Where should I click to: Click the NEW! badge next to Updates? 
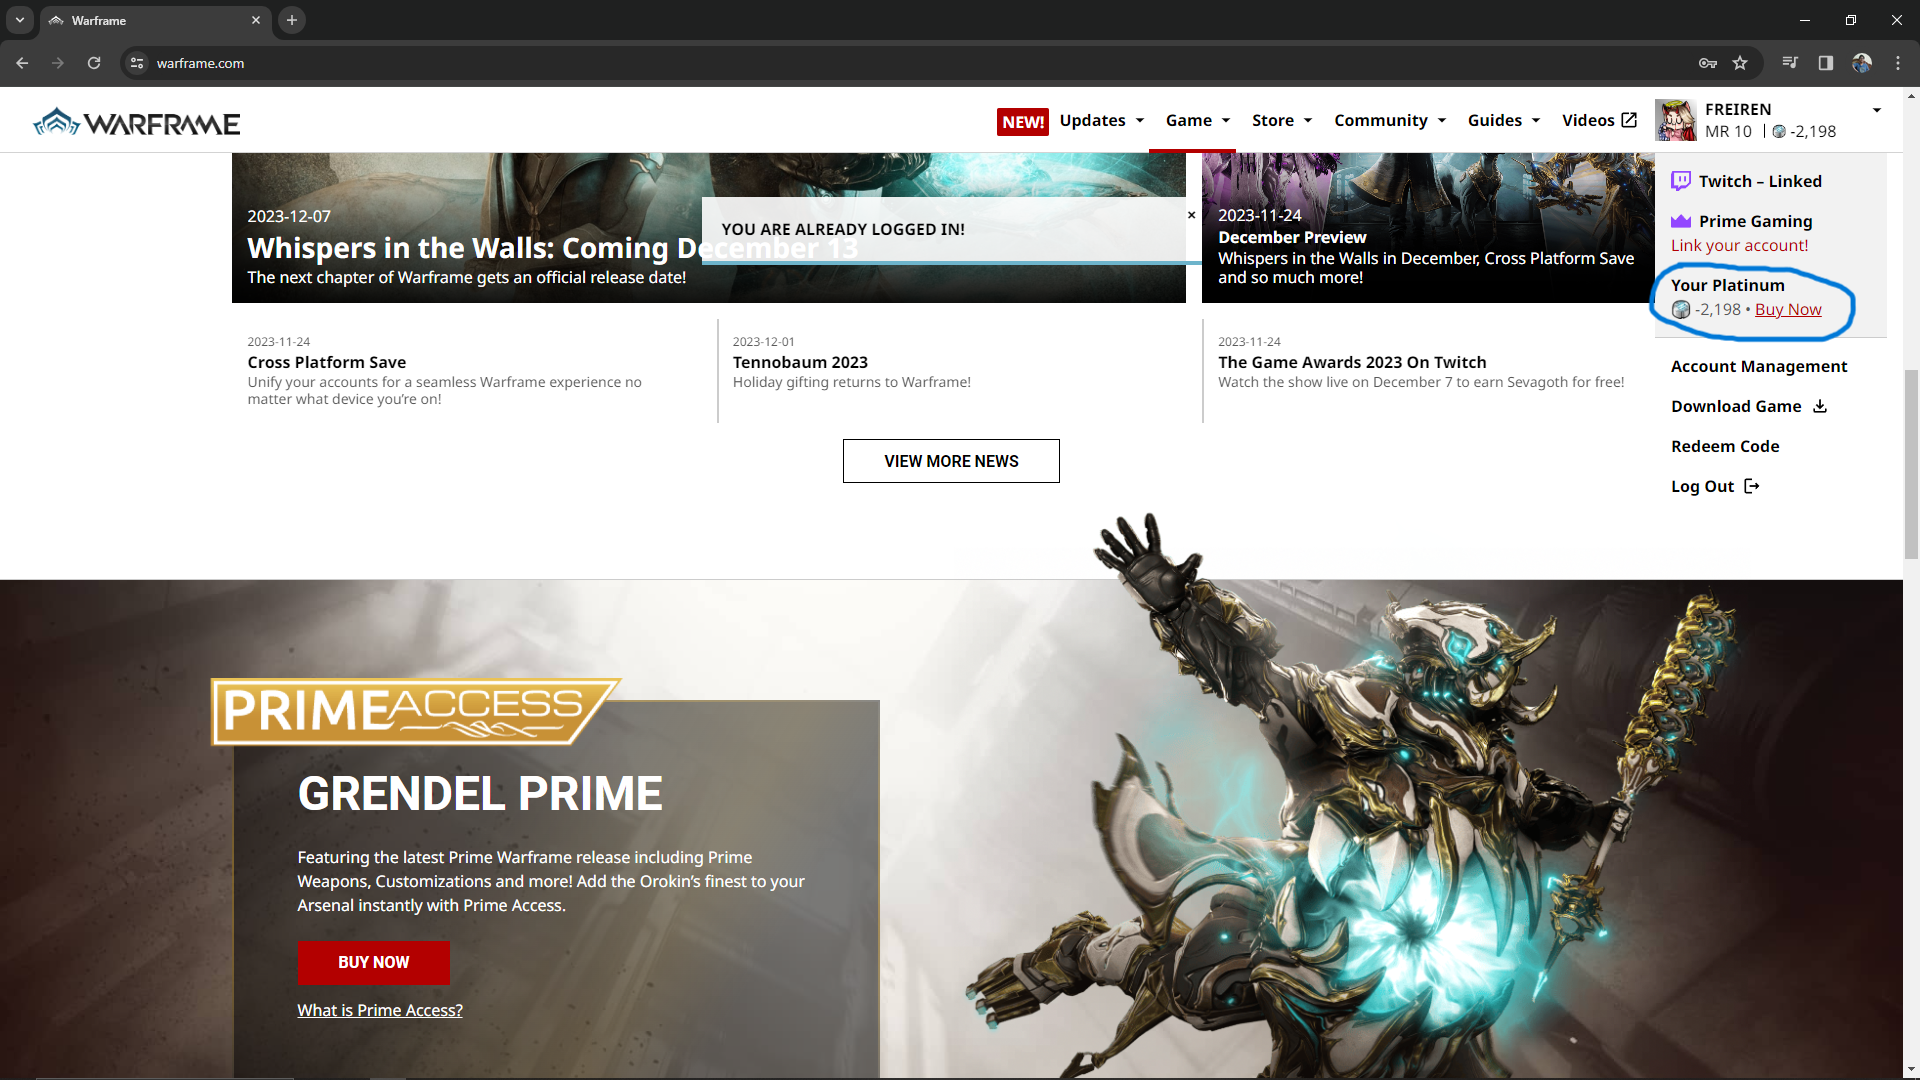[x=1023, y=122]
